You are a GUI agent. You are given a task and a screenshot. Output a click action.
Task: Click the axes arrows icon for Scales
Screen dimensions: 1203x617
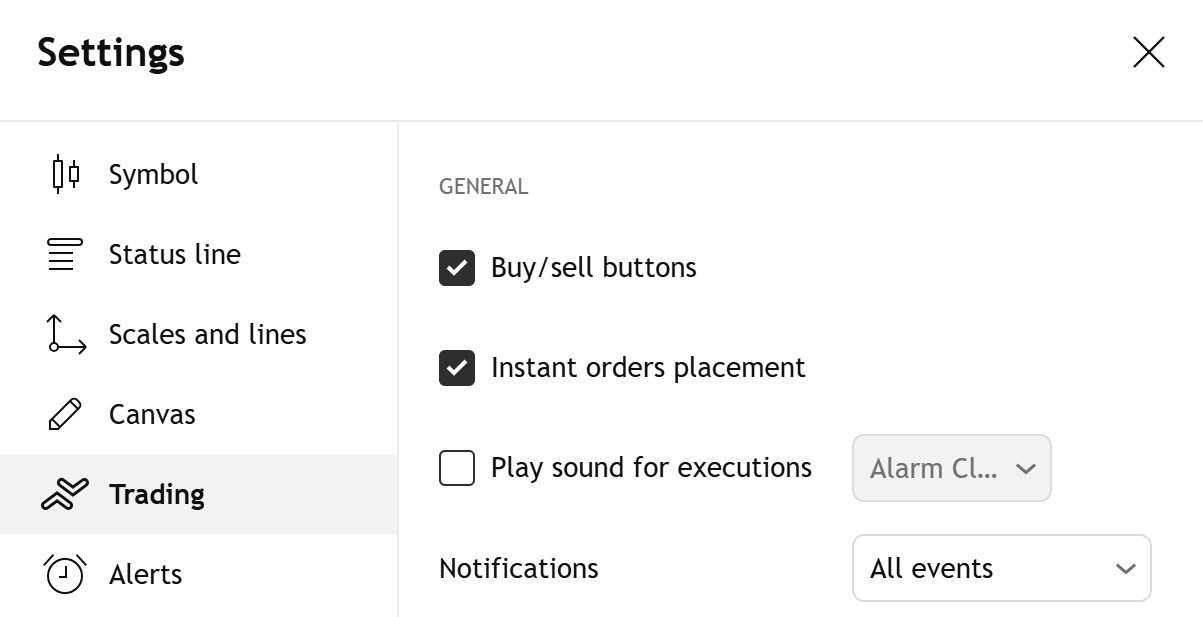(x=65, y=334)
